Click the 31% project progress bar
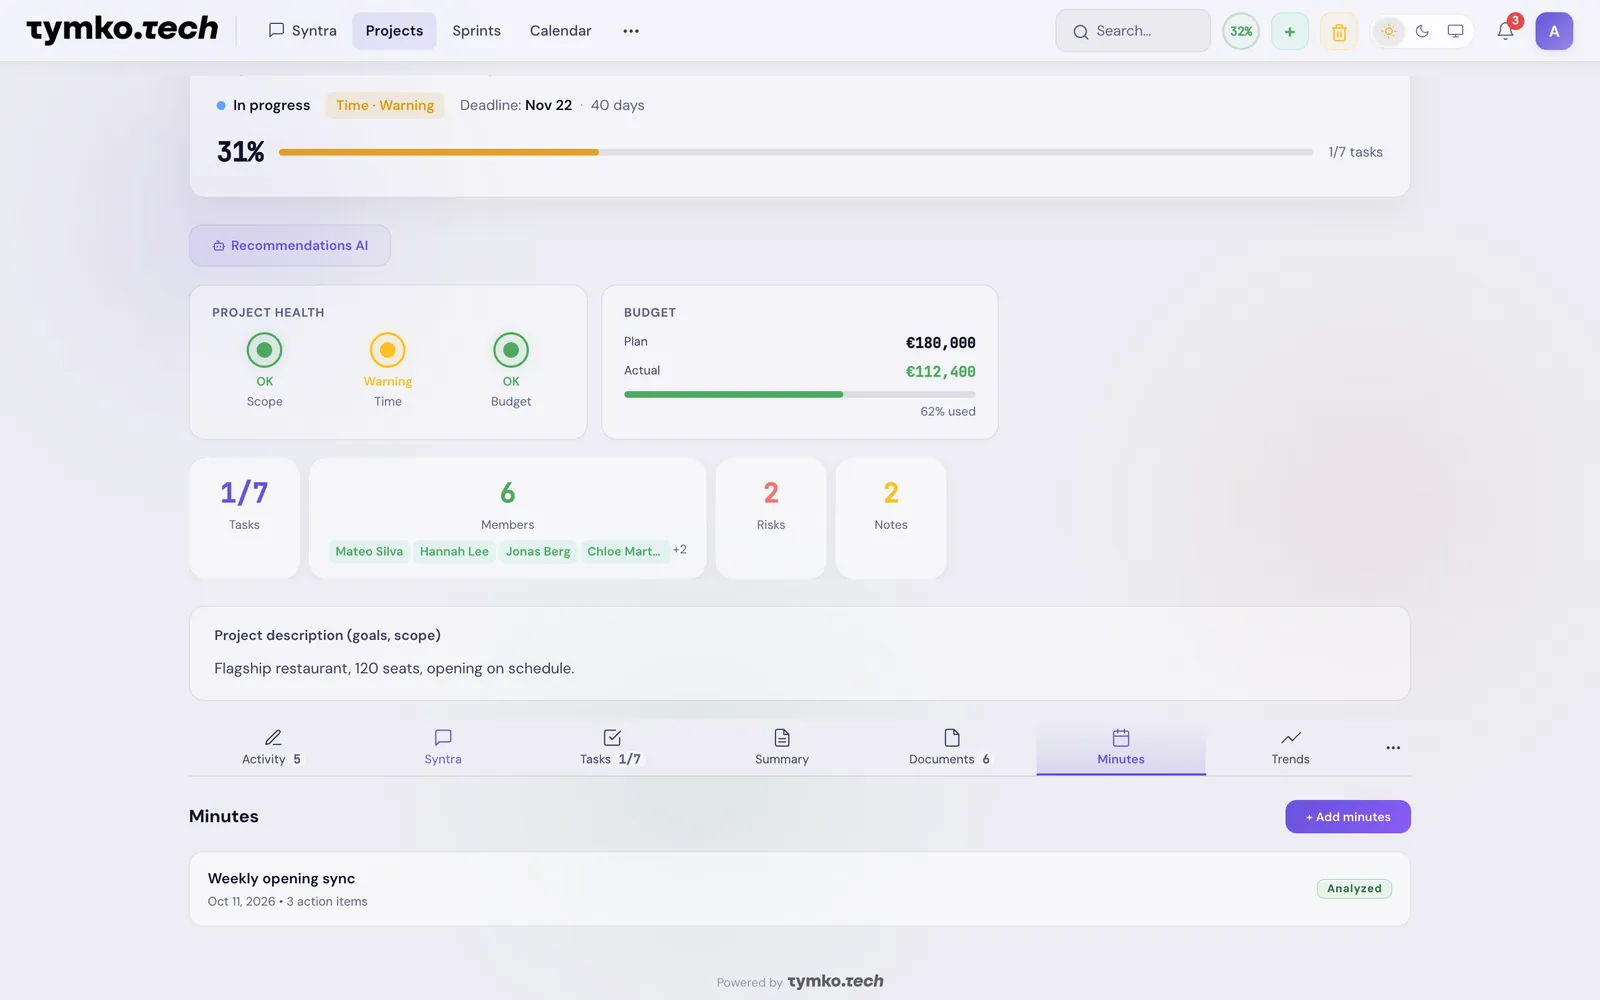The height and width of the screenshot is (1000, 1600). (x=796, y=152)
